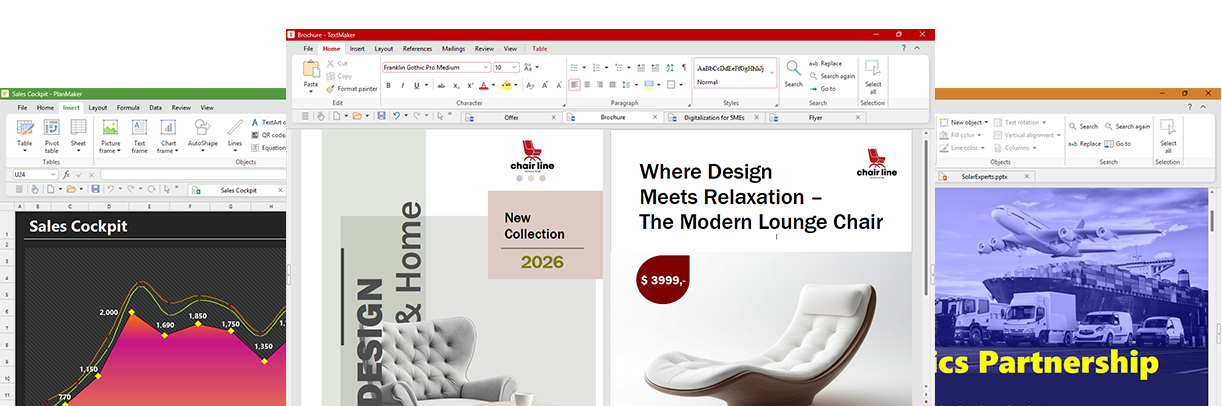1222x406 pixels.
Task: Open Change case Aa dropdown
Action: (530, 67)
